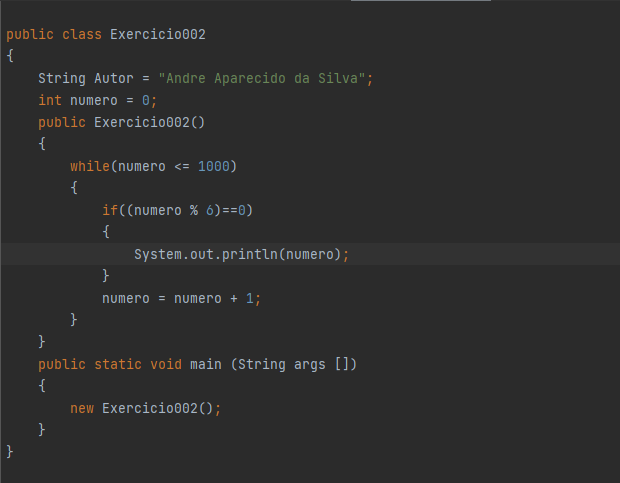Place cursor on the "Andre Aparecido da Silva" string
The height and width of the screenshot is (483, 620).
pyautogui.click(x=261, y=78)
